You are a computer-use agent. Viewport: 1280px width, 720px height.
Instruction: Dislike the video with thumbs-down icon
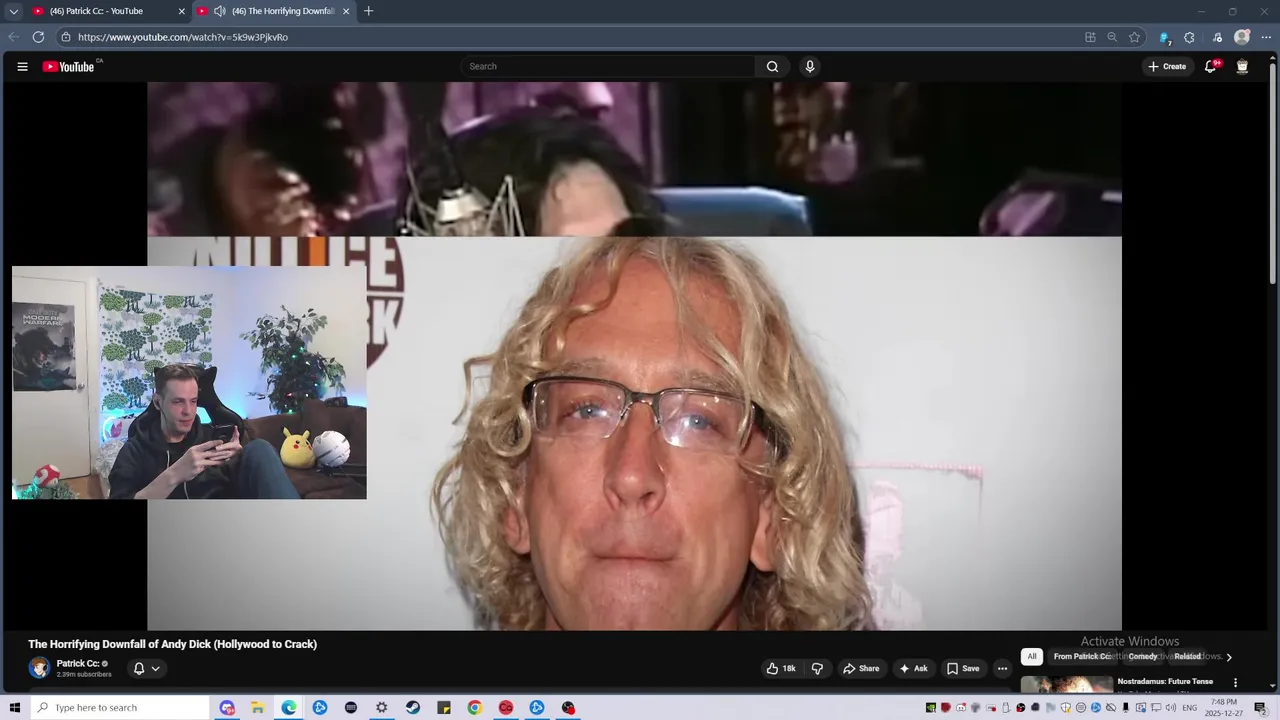pyautogui.click(x=817, y=669)
